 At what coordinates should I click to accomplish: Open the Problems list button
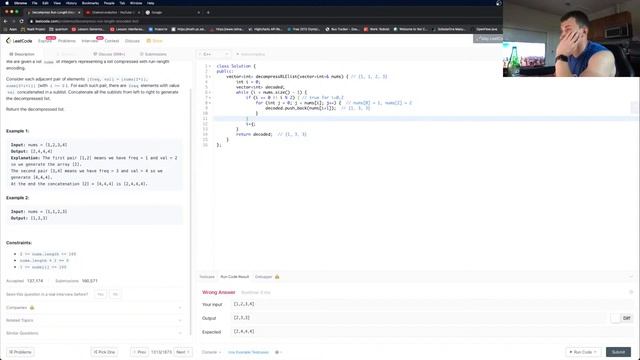pos(20,352)
